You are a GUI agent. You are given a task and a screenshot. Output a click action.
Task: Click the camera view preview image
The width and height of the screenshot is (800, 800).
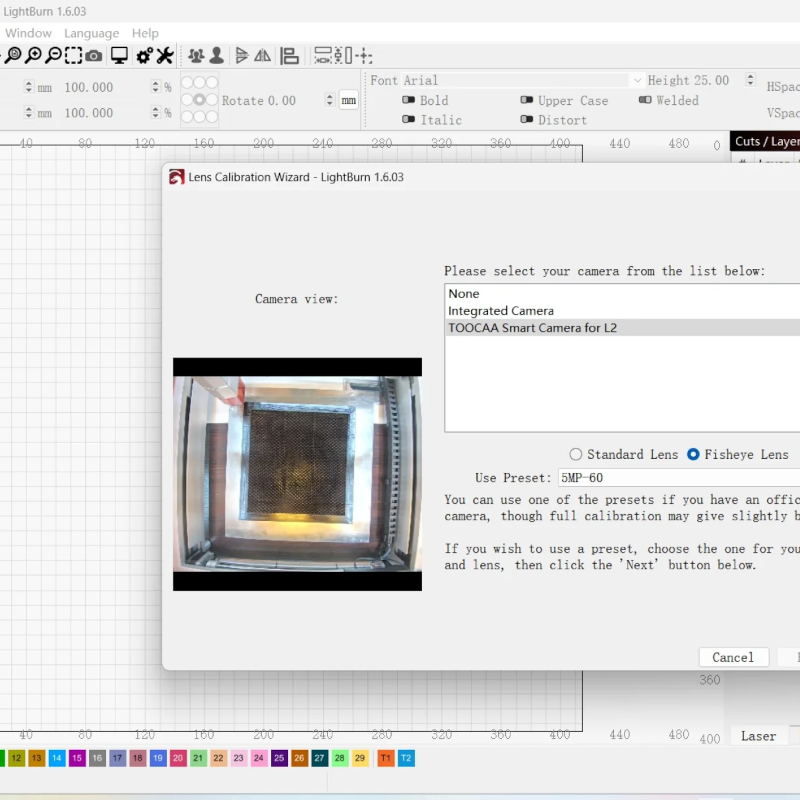click(x=297, y=474)
